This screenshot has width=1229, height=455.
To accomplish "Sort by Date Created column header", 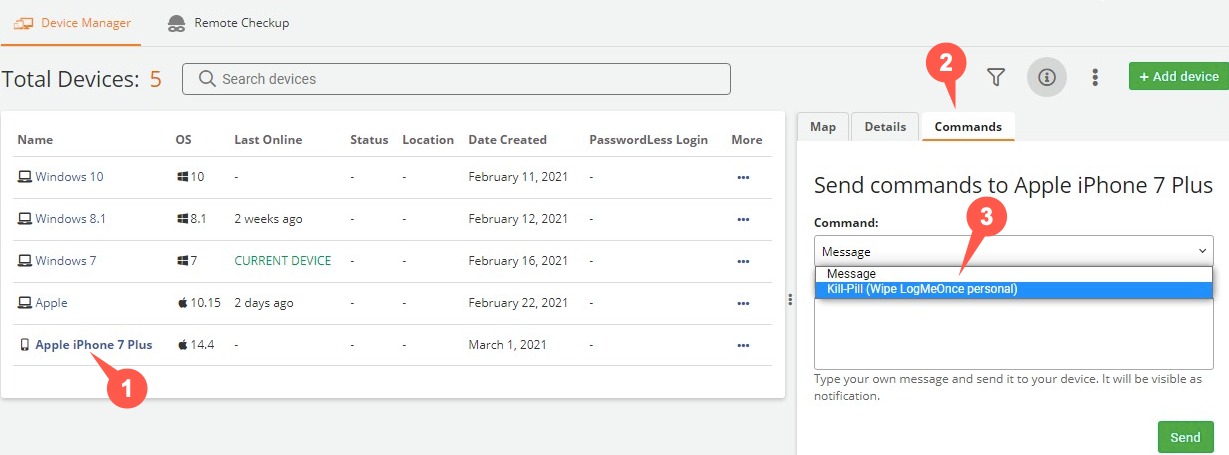I will click(507, 140).
